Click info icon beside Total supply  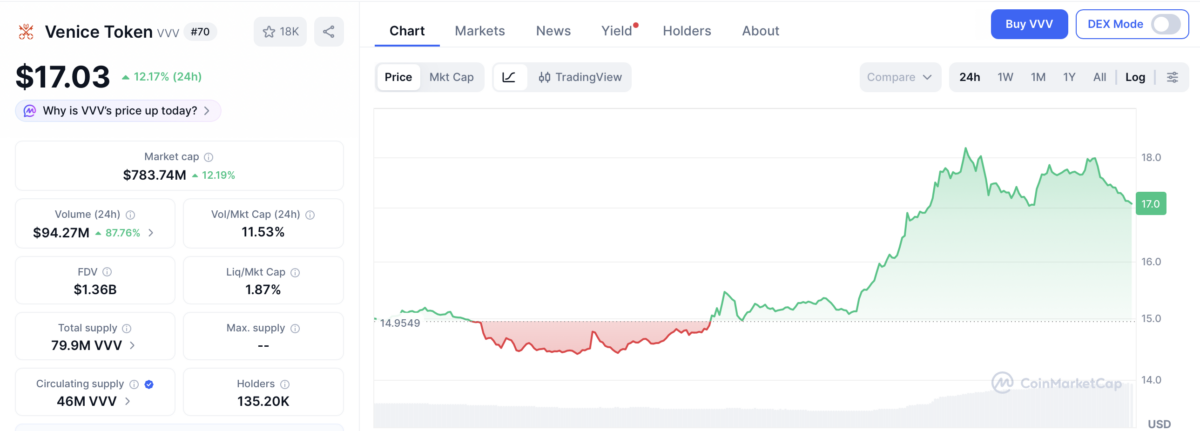click(126, 328)
